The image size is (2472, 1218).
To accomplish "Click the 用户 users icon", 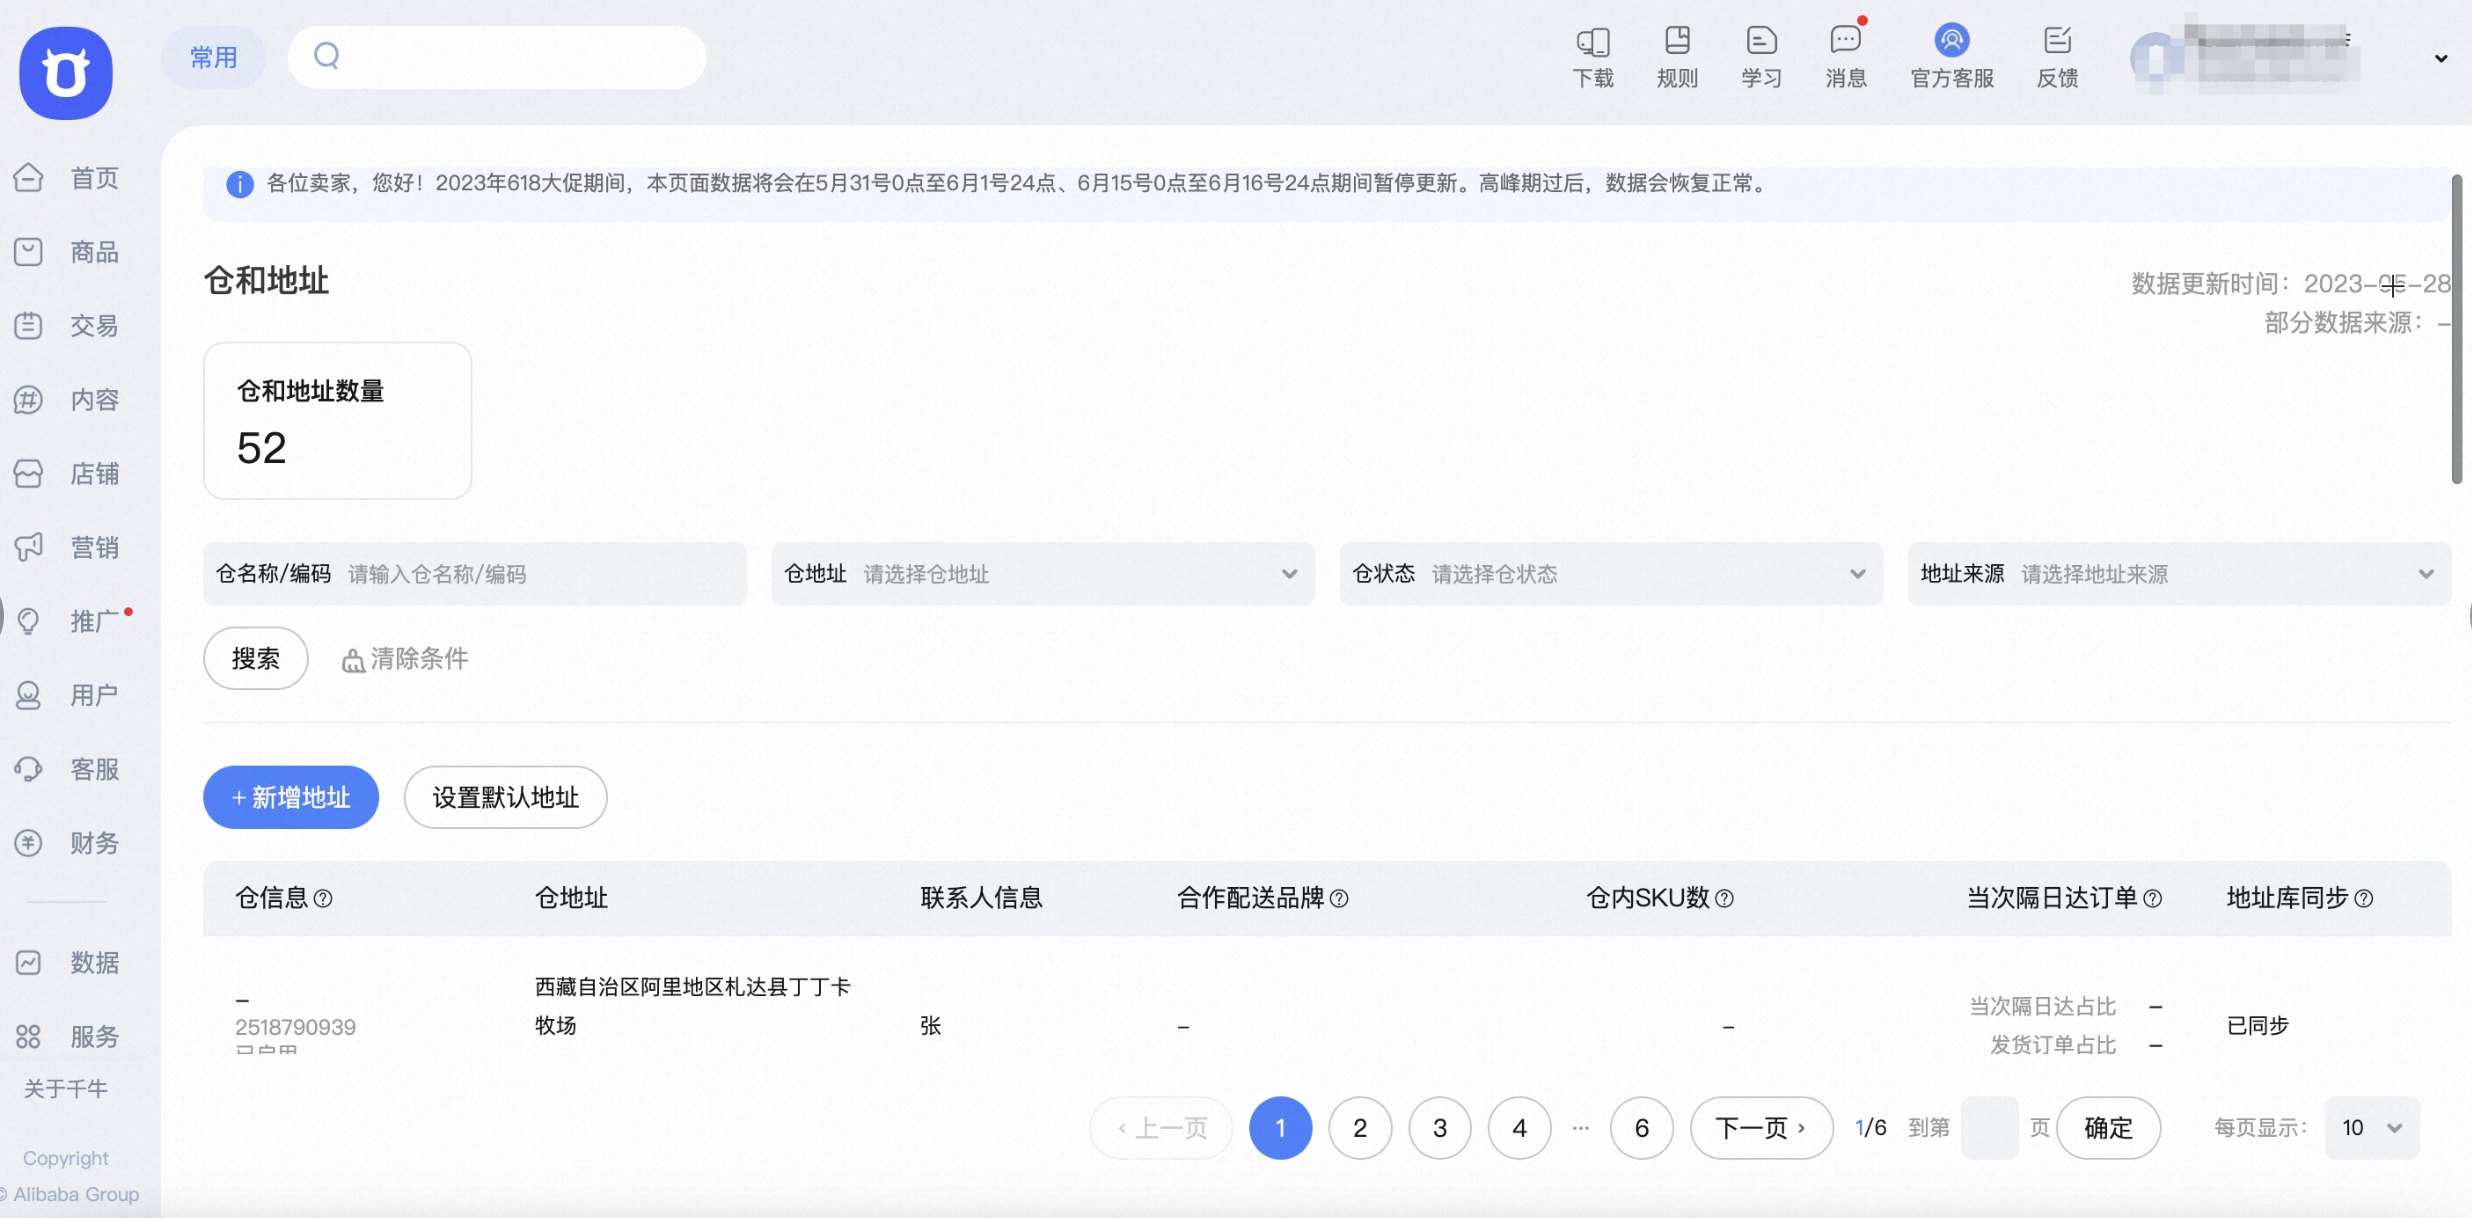I will 29,695.
